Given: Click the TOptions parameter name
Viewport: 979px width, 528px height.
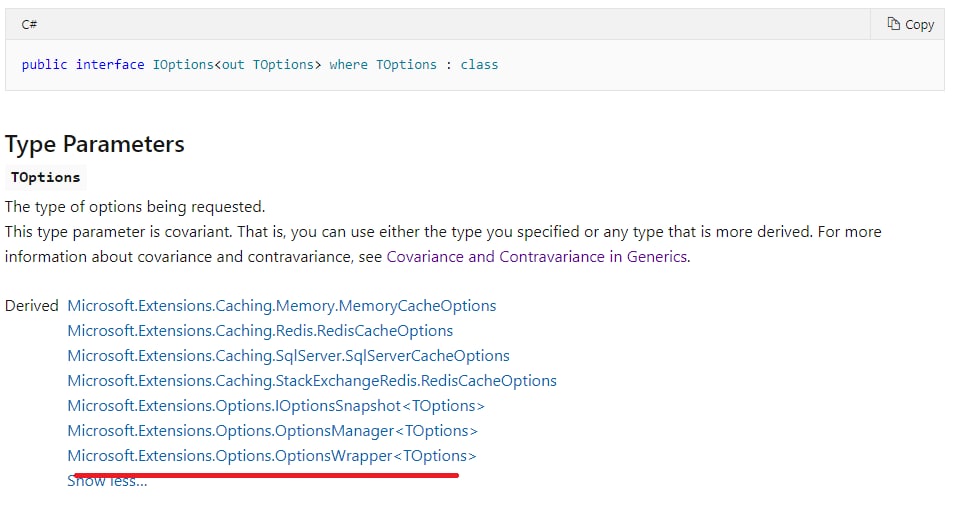Looking at the screenshot, I should coord(46,177).
